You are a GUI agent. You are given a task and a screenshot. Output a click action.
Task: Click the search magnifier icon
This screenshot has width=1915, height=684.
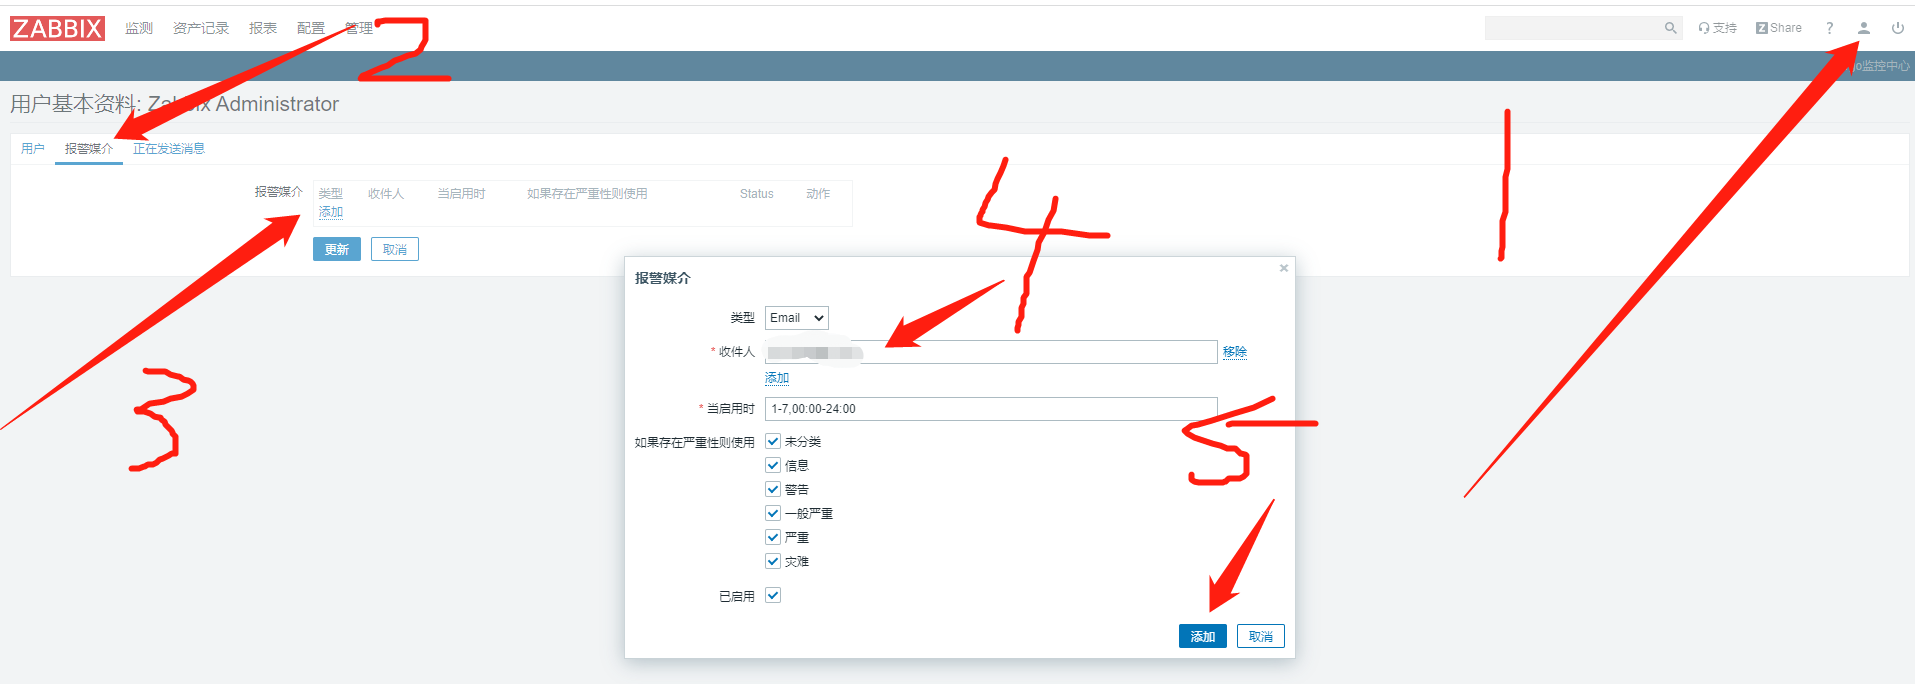1670,28
